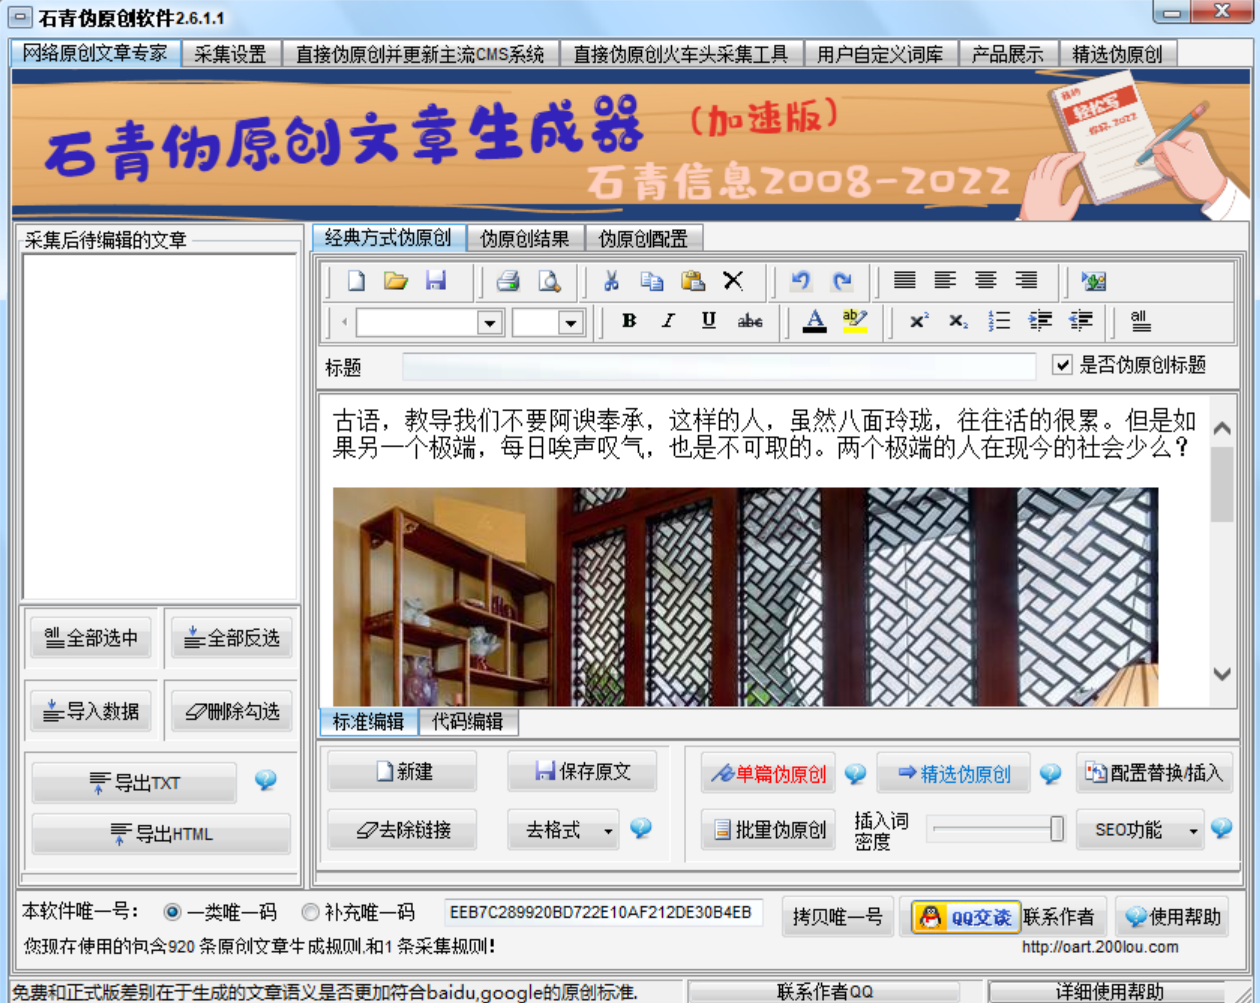Image resolution: width=1260 pixels, height=1003 pixels.
Task: Click the 标题 input field
Action: [718, 367]
